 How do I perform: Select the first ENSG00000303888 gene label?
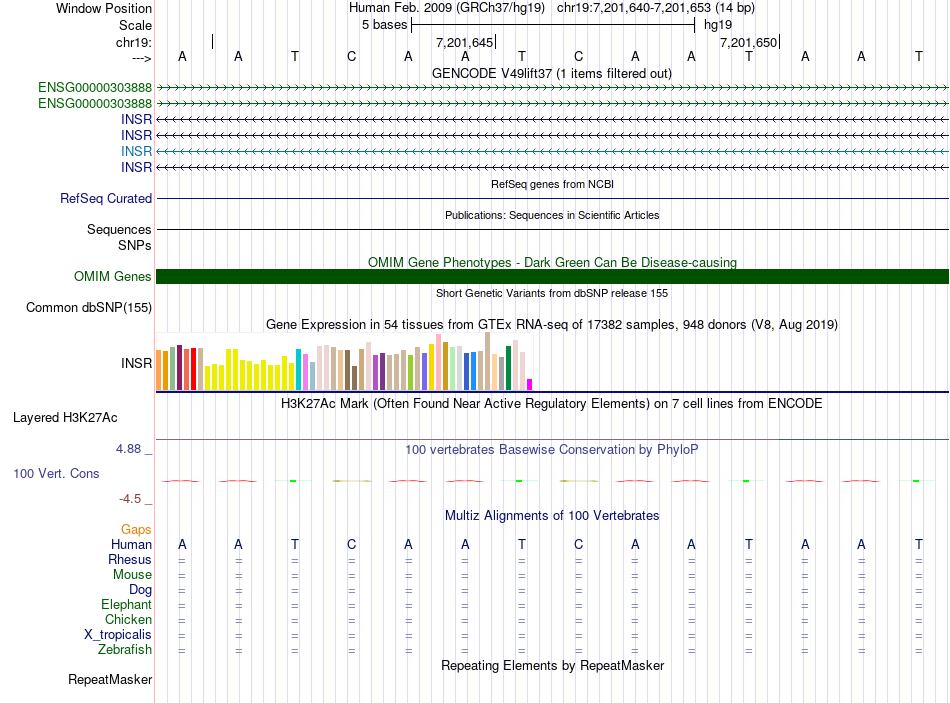(x=95, y=87)
